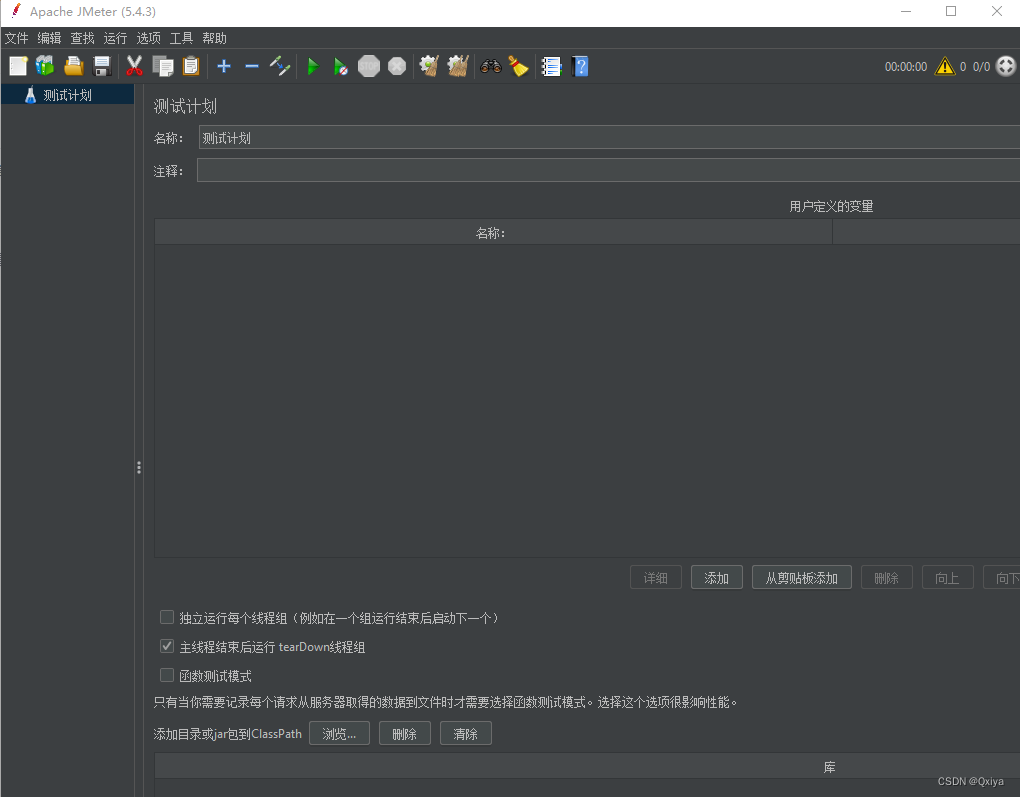Screen dimensions: 1020x797
Task: Open the 运行 menu
Action: 114,38
